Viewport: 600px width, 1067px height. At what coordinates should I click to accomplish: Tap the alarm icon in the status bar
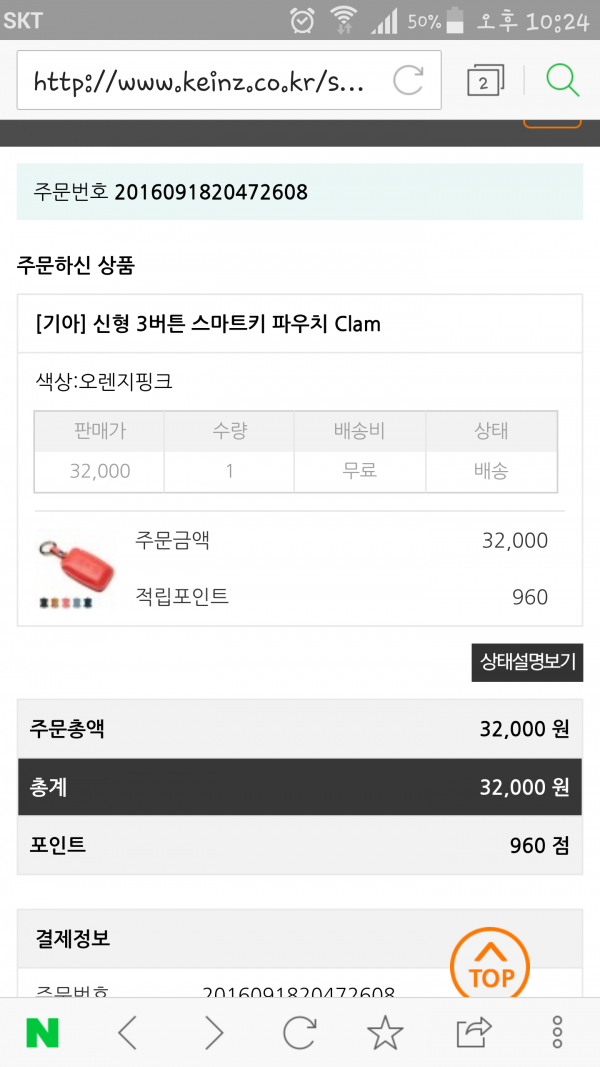[x=301, y=20]
